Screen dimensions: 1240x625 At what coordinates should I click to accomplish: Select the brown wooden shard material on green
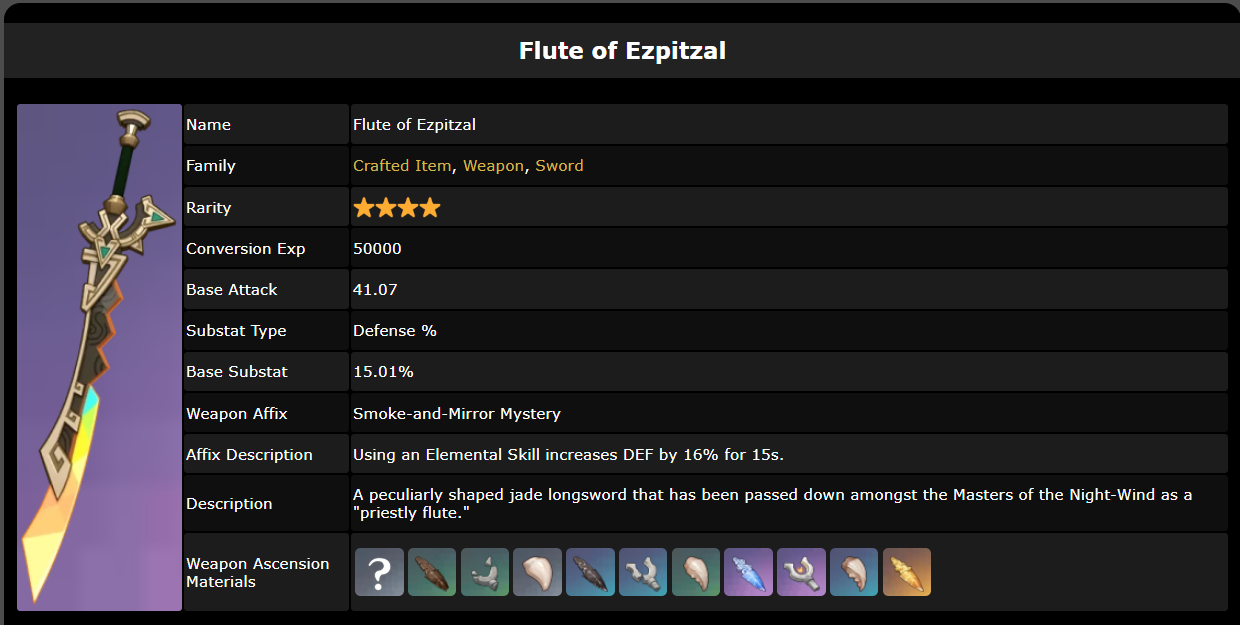coord(432,572)
